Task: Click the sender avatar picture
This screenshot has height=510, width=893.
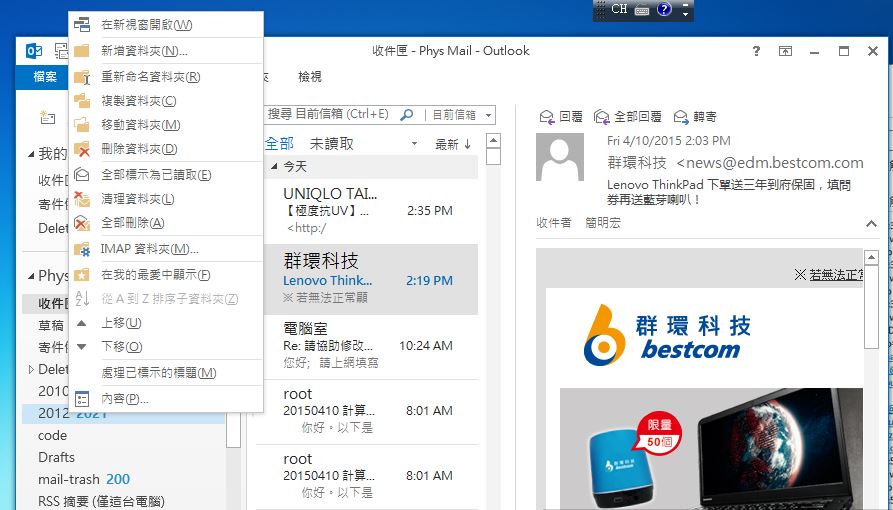Action: click(x=560, y=157)
